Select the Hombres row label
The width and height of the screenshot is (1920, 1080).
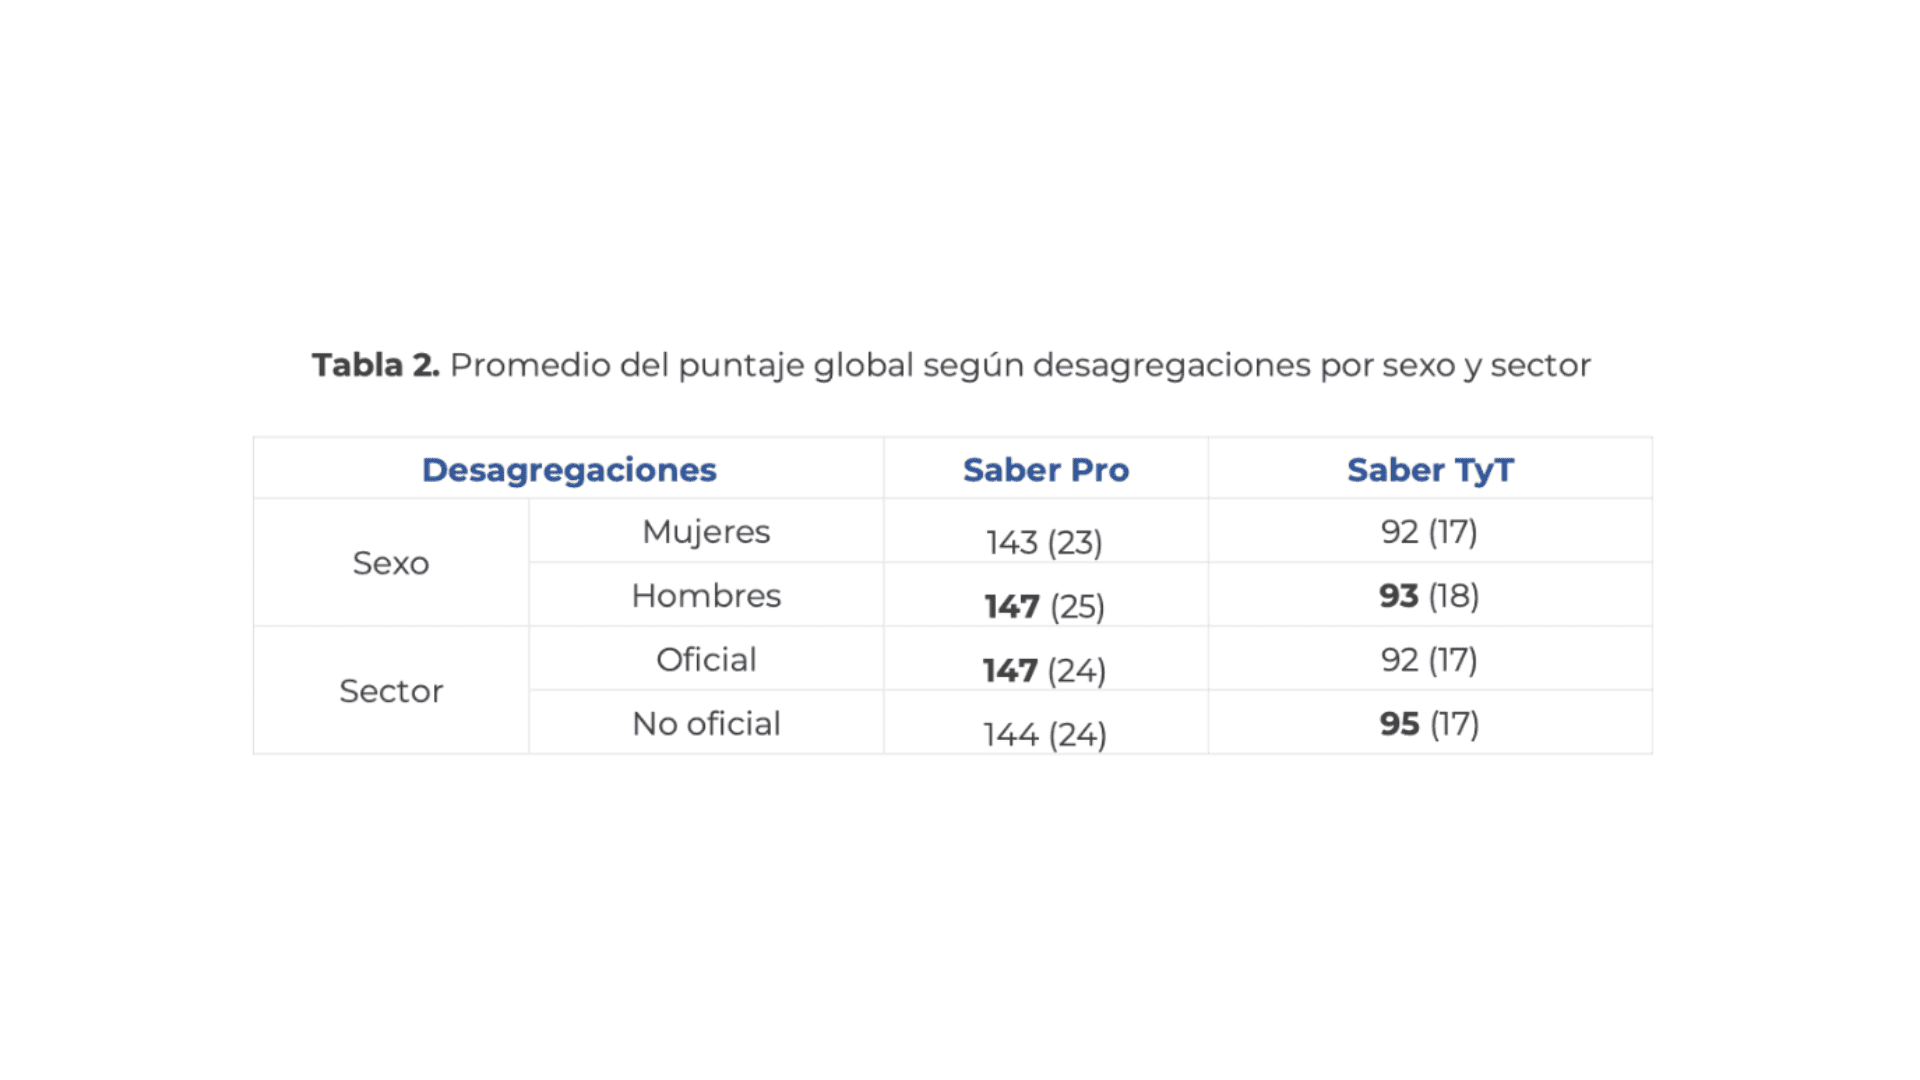[x=706, y=596]
